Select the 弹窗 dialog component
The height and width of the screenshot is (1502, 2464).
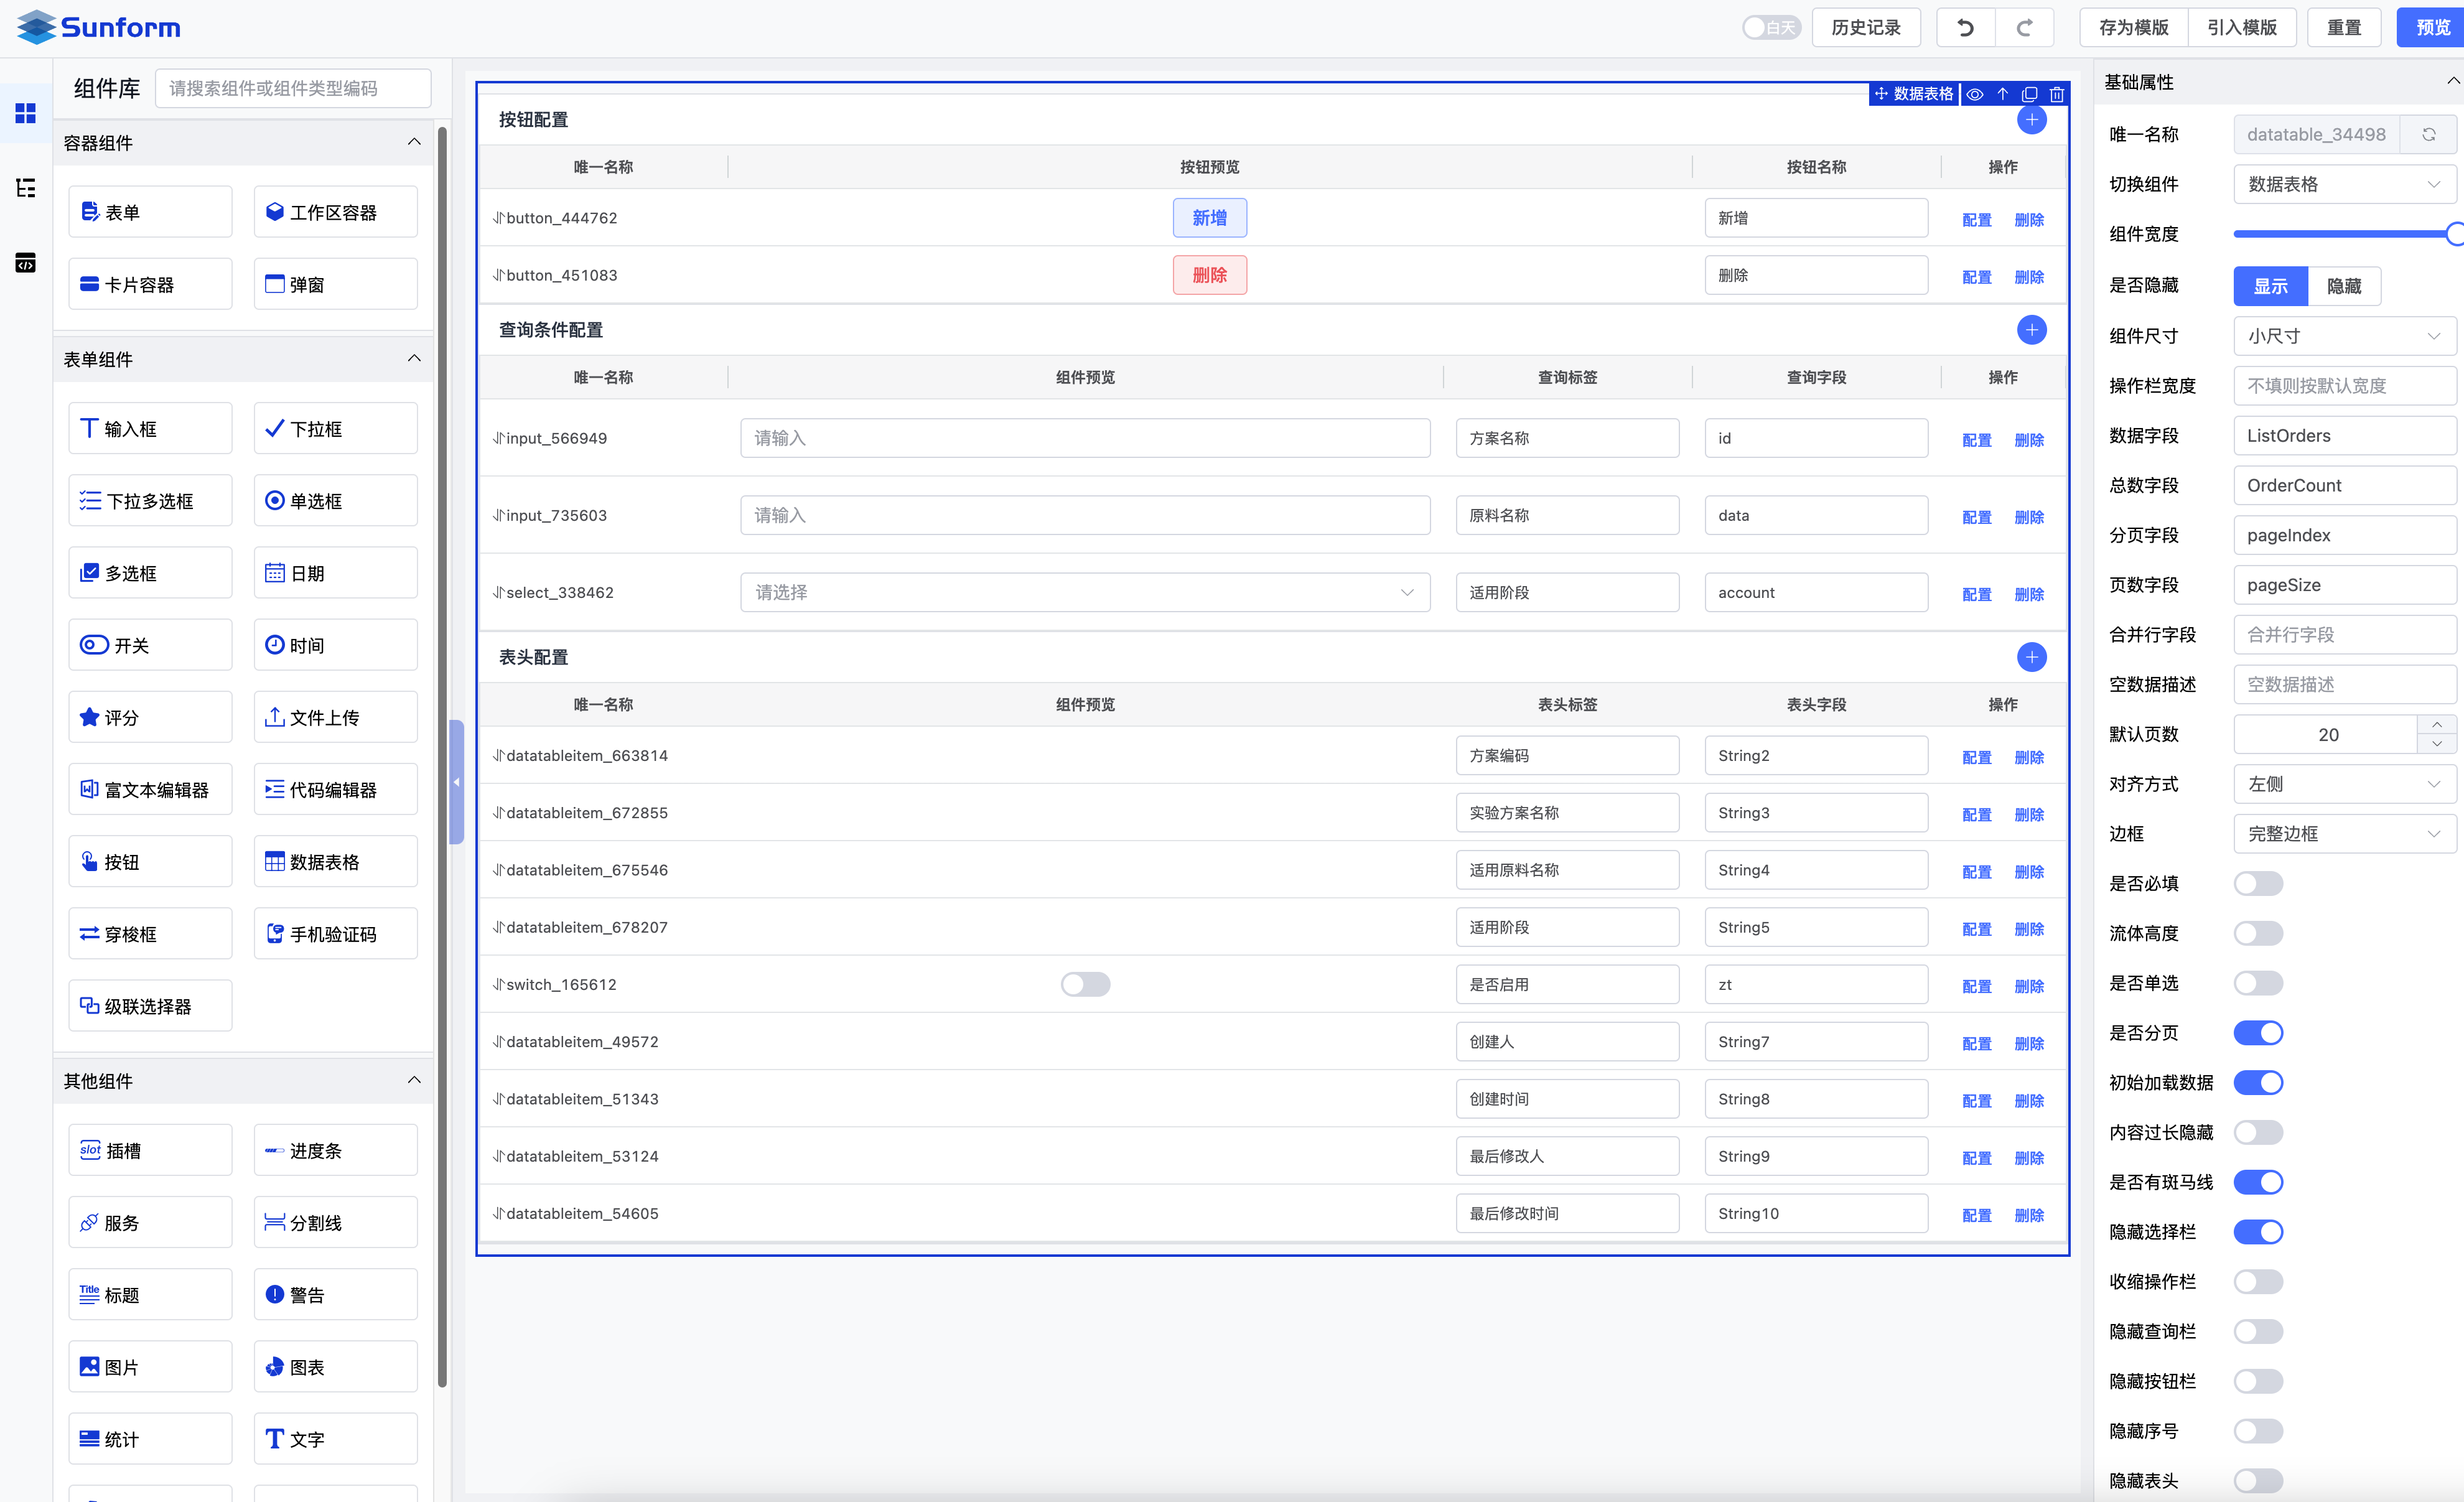tap(336, 284)
